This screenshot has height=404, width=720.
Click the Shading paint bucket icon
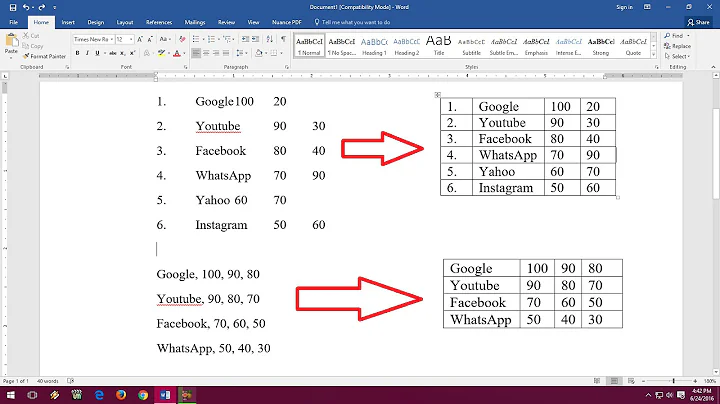[259, 53]
